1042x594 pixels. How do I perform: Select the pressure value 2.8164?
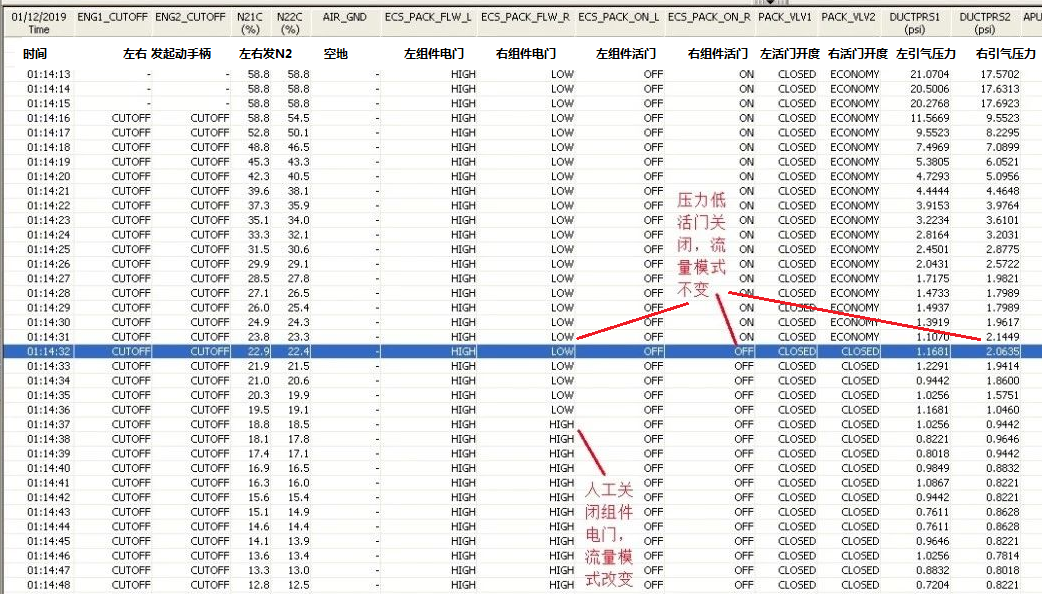click(x=932, y=235)
